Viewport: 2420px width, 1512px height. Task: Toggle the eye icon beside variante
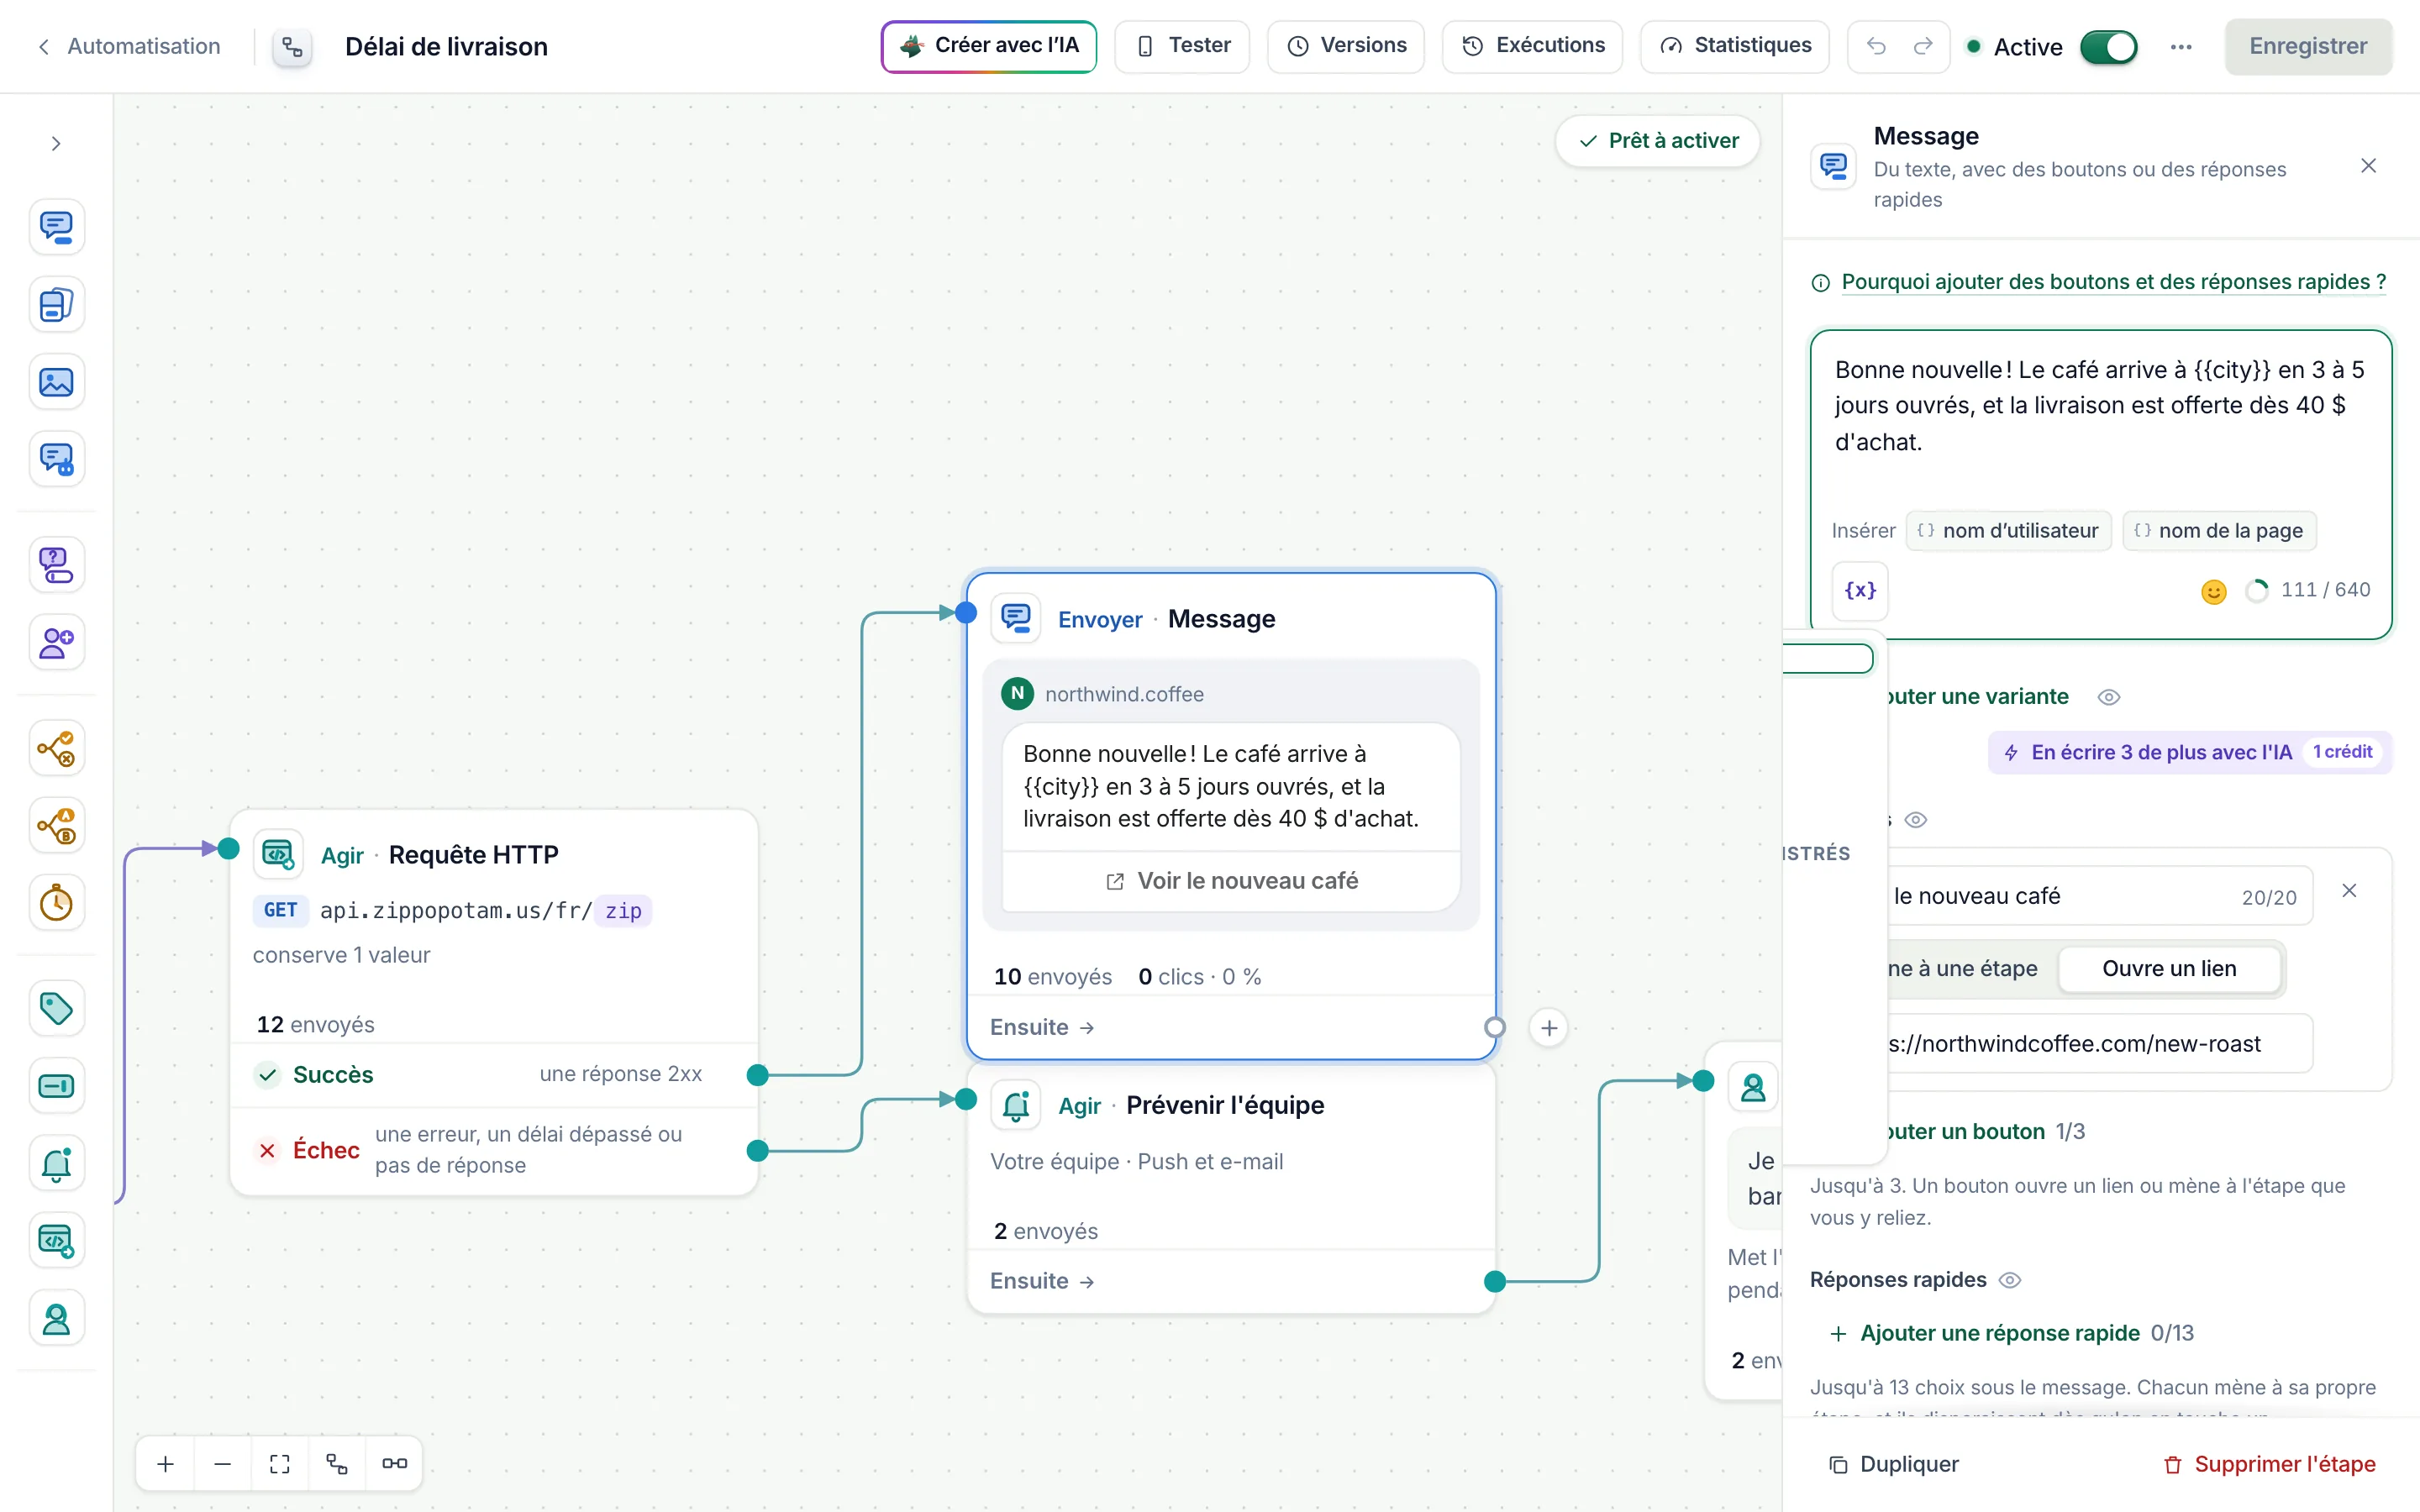click(x=2109, y=697)
